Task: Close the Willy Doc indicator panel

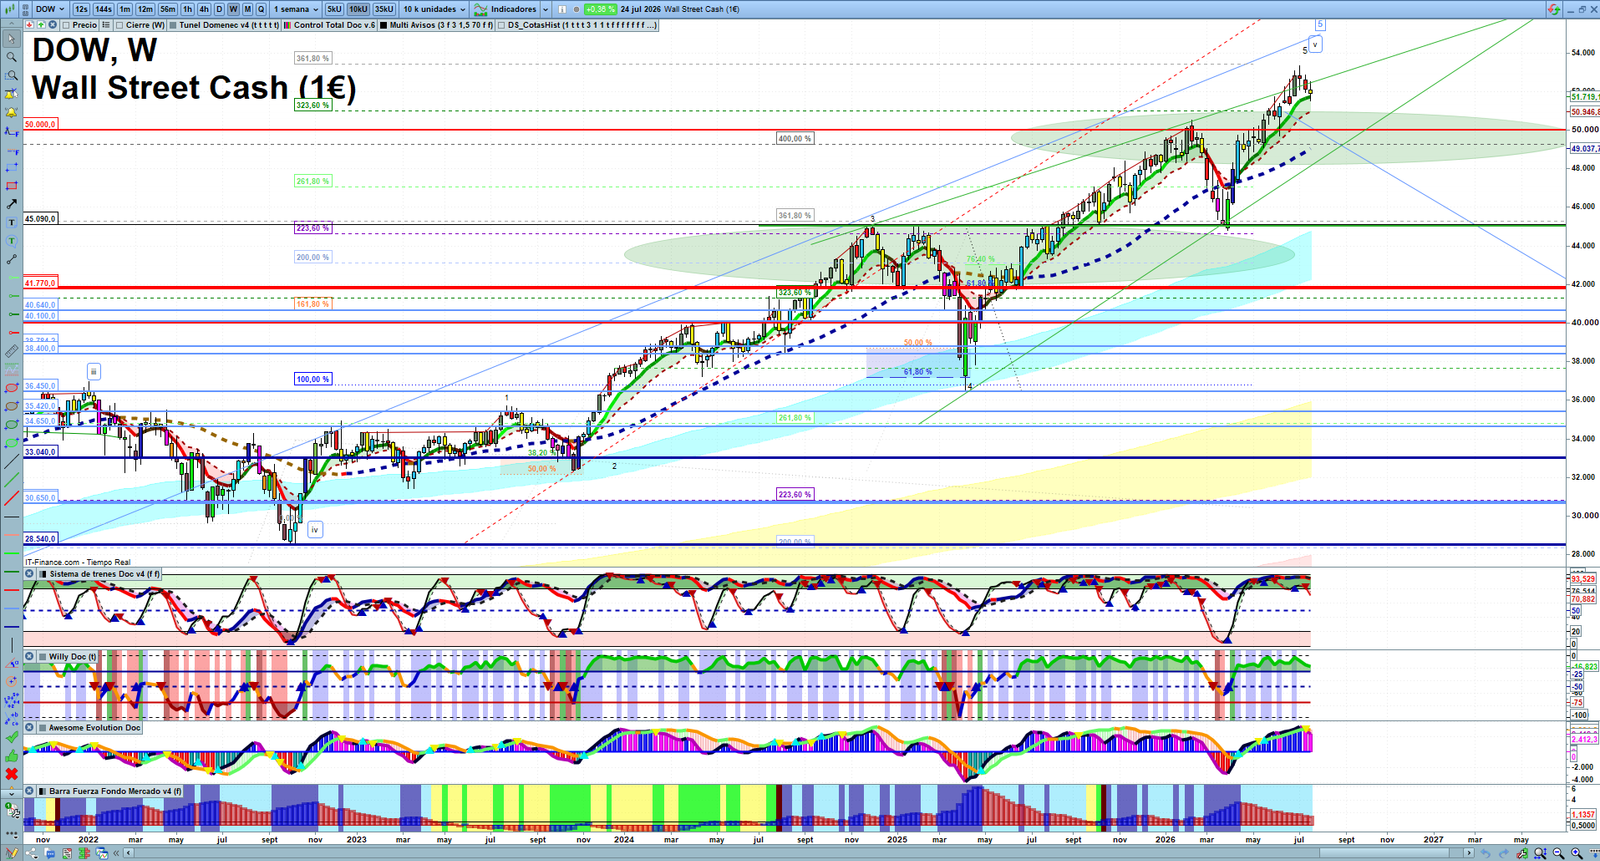Action: 29,657
